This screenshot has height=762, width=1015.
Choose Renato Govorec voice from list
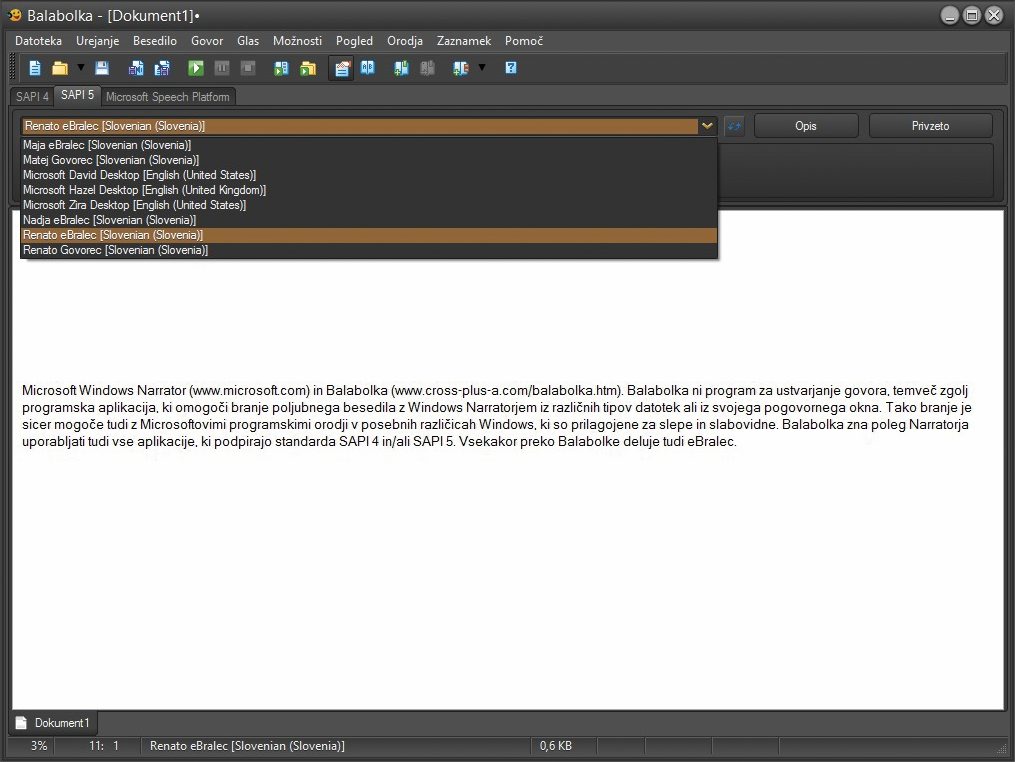click(369, 249)
